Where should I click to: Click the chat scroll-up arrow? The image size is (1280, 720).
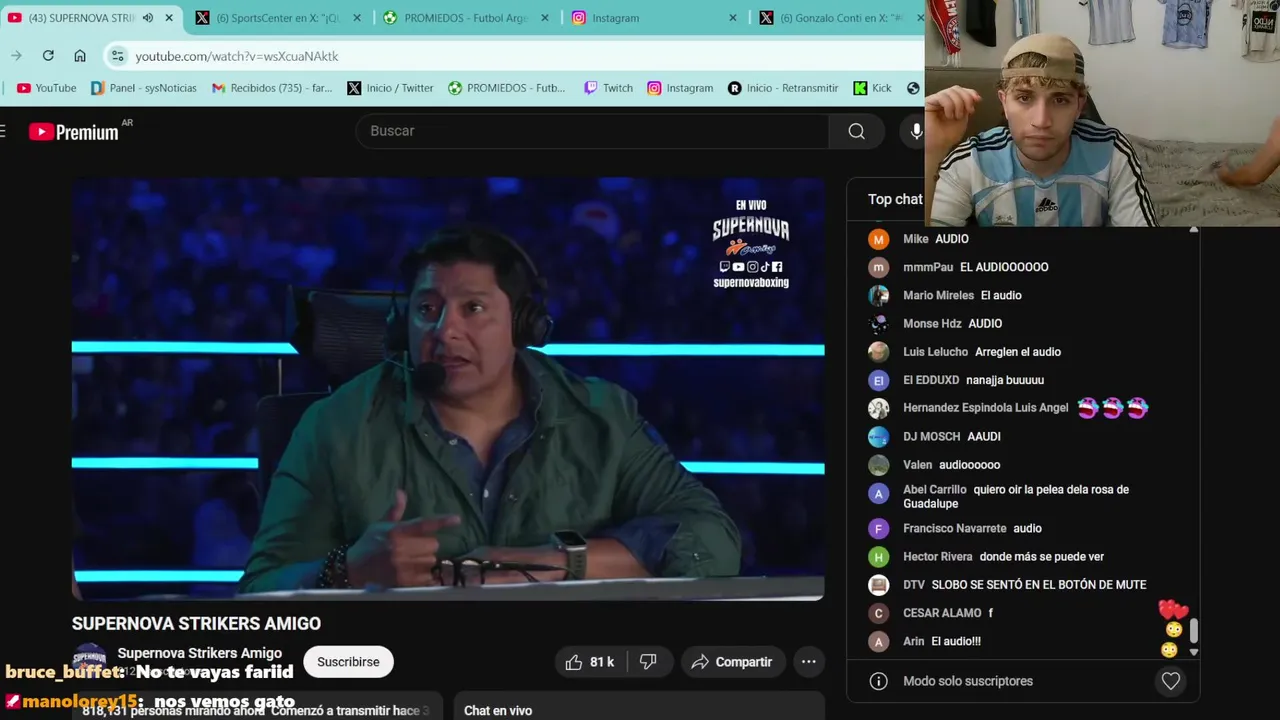(1193, 230)
